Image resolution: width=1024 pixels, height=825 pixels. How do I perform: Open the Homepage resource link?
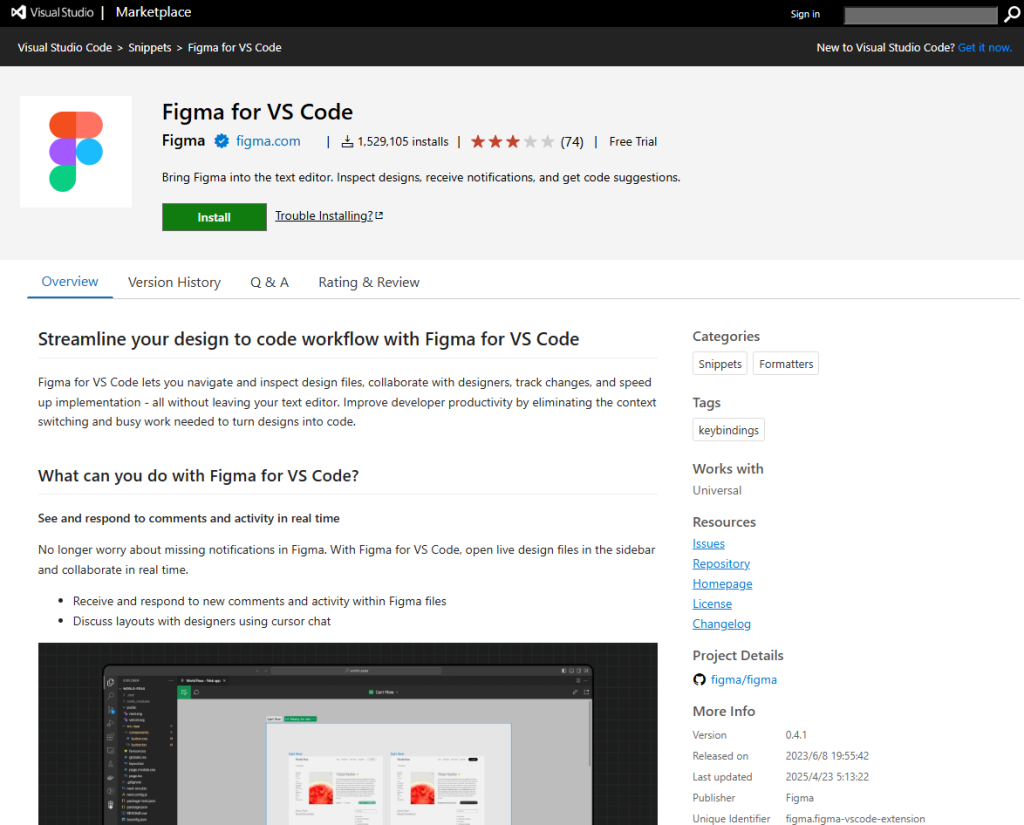click(722, 584)
